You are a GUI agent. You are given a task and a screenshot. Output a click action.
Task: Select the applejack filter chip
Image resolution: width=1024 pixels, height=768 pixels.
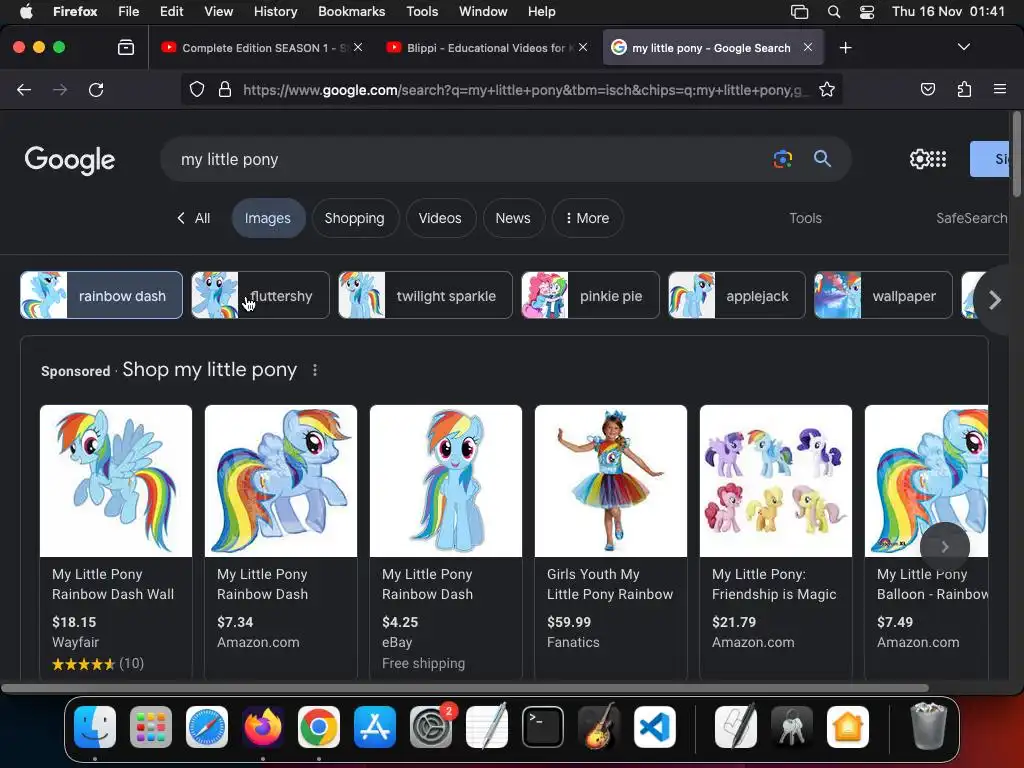coord(737,295)
